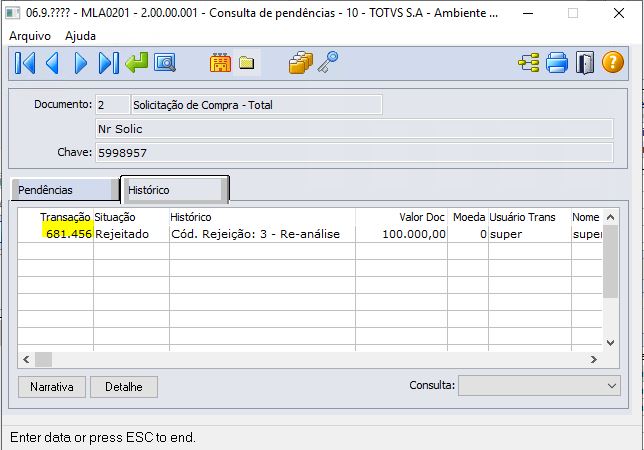Go to the next record
Viewport: 644px width, 450px height.
pos(80,63)
